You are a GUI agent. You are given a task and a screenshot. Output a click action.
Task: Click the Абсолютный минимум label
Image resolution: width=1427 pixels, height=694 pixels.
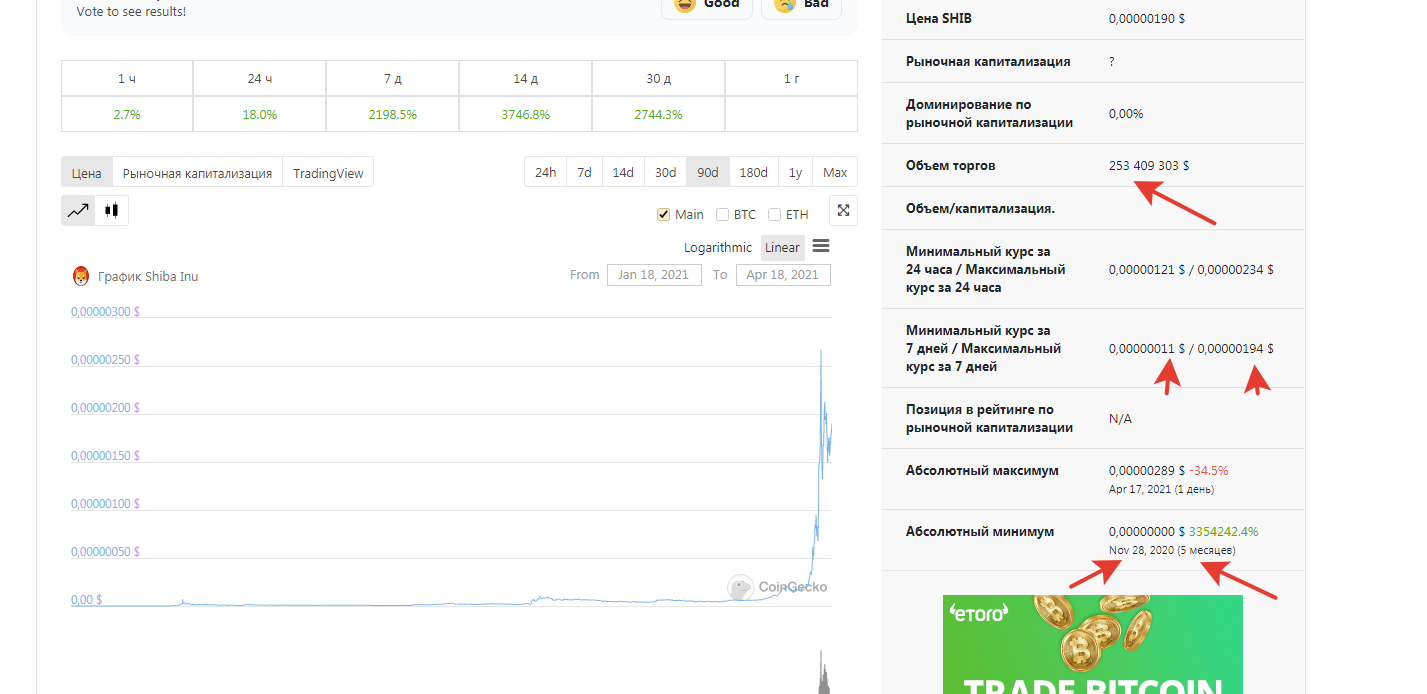point(979,531)
